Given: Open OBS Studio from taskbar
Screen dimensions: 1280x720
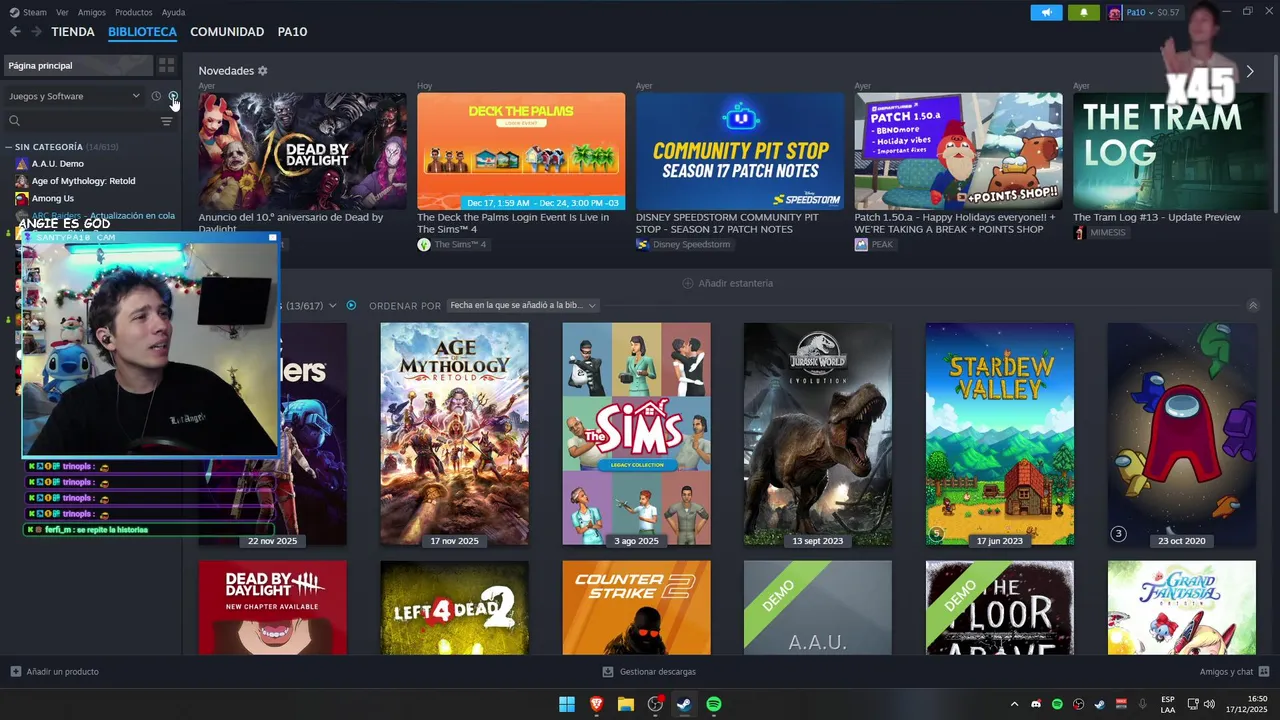Looking at the screenshot, I should tap(655, 704).
